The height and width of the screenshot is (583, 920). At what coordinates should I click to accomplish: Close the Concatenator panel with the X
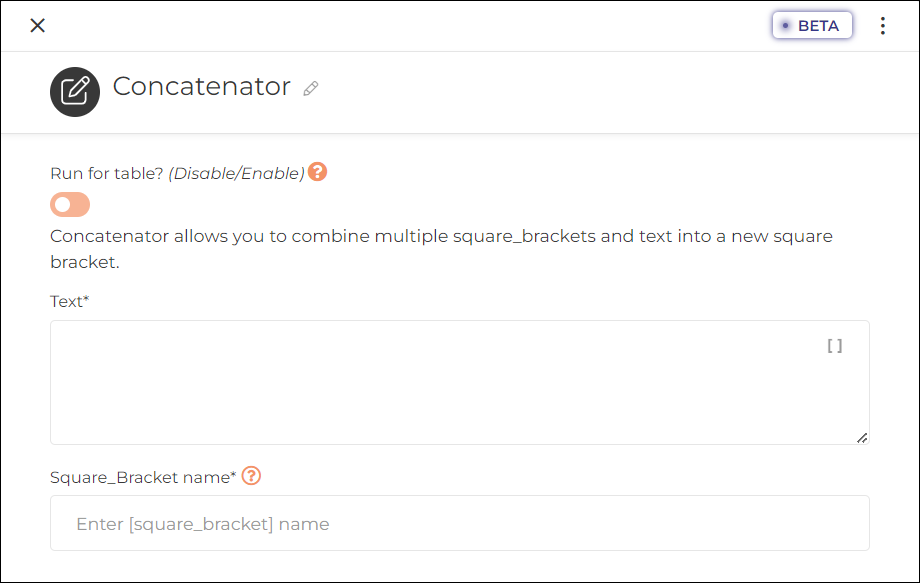point(38,25)
